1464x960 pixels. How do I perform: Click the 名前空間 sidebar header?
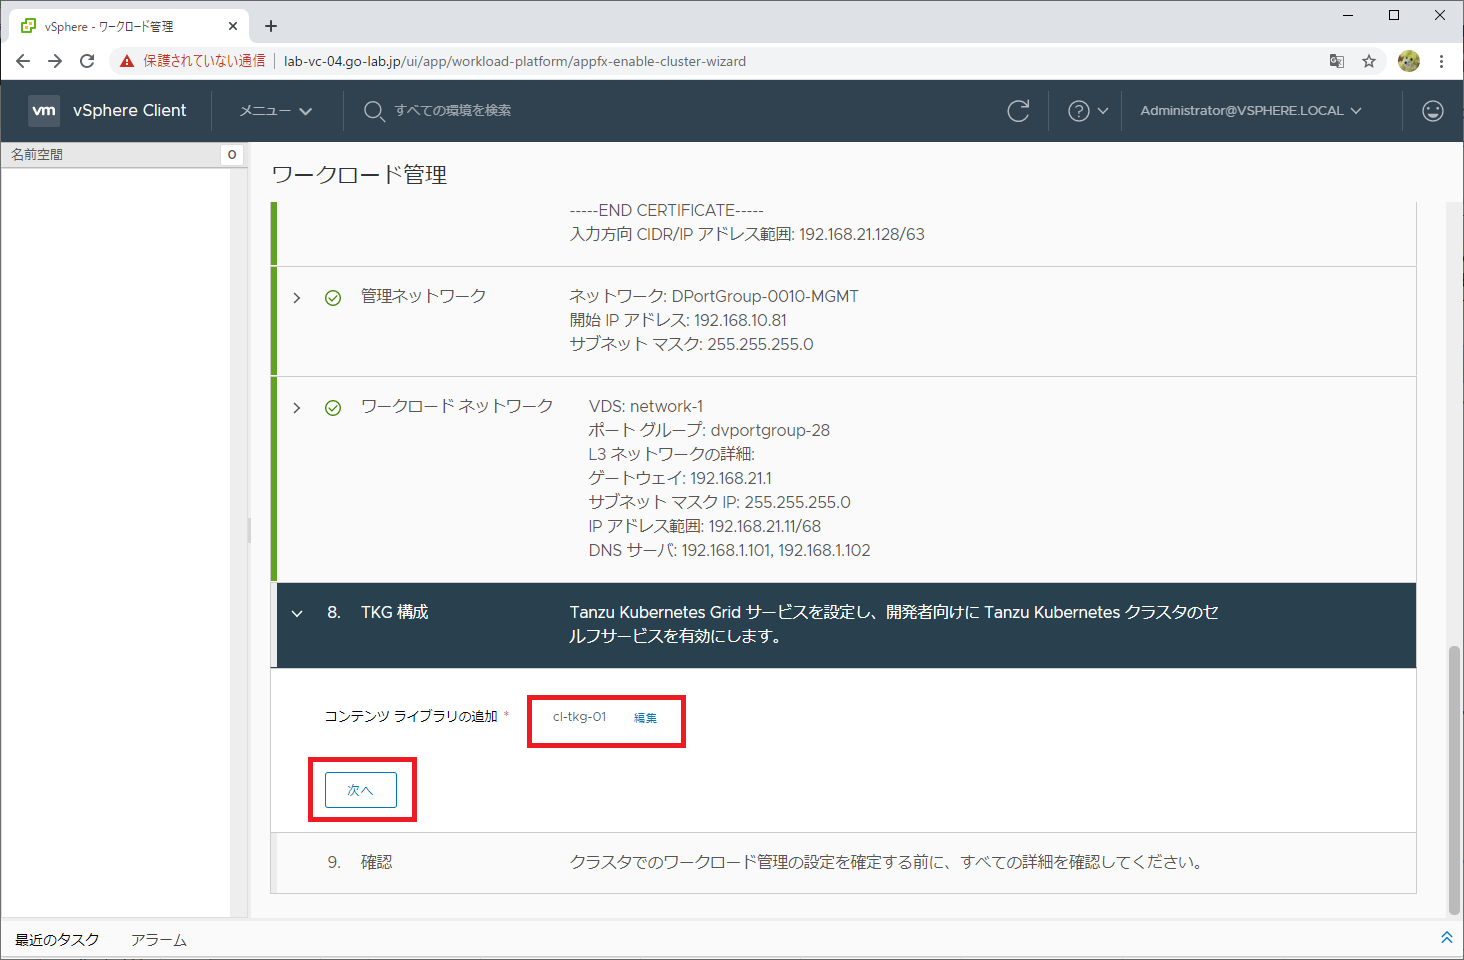tap(37, 154)
